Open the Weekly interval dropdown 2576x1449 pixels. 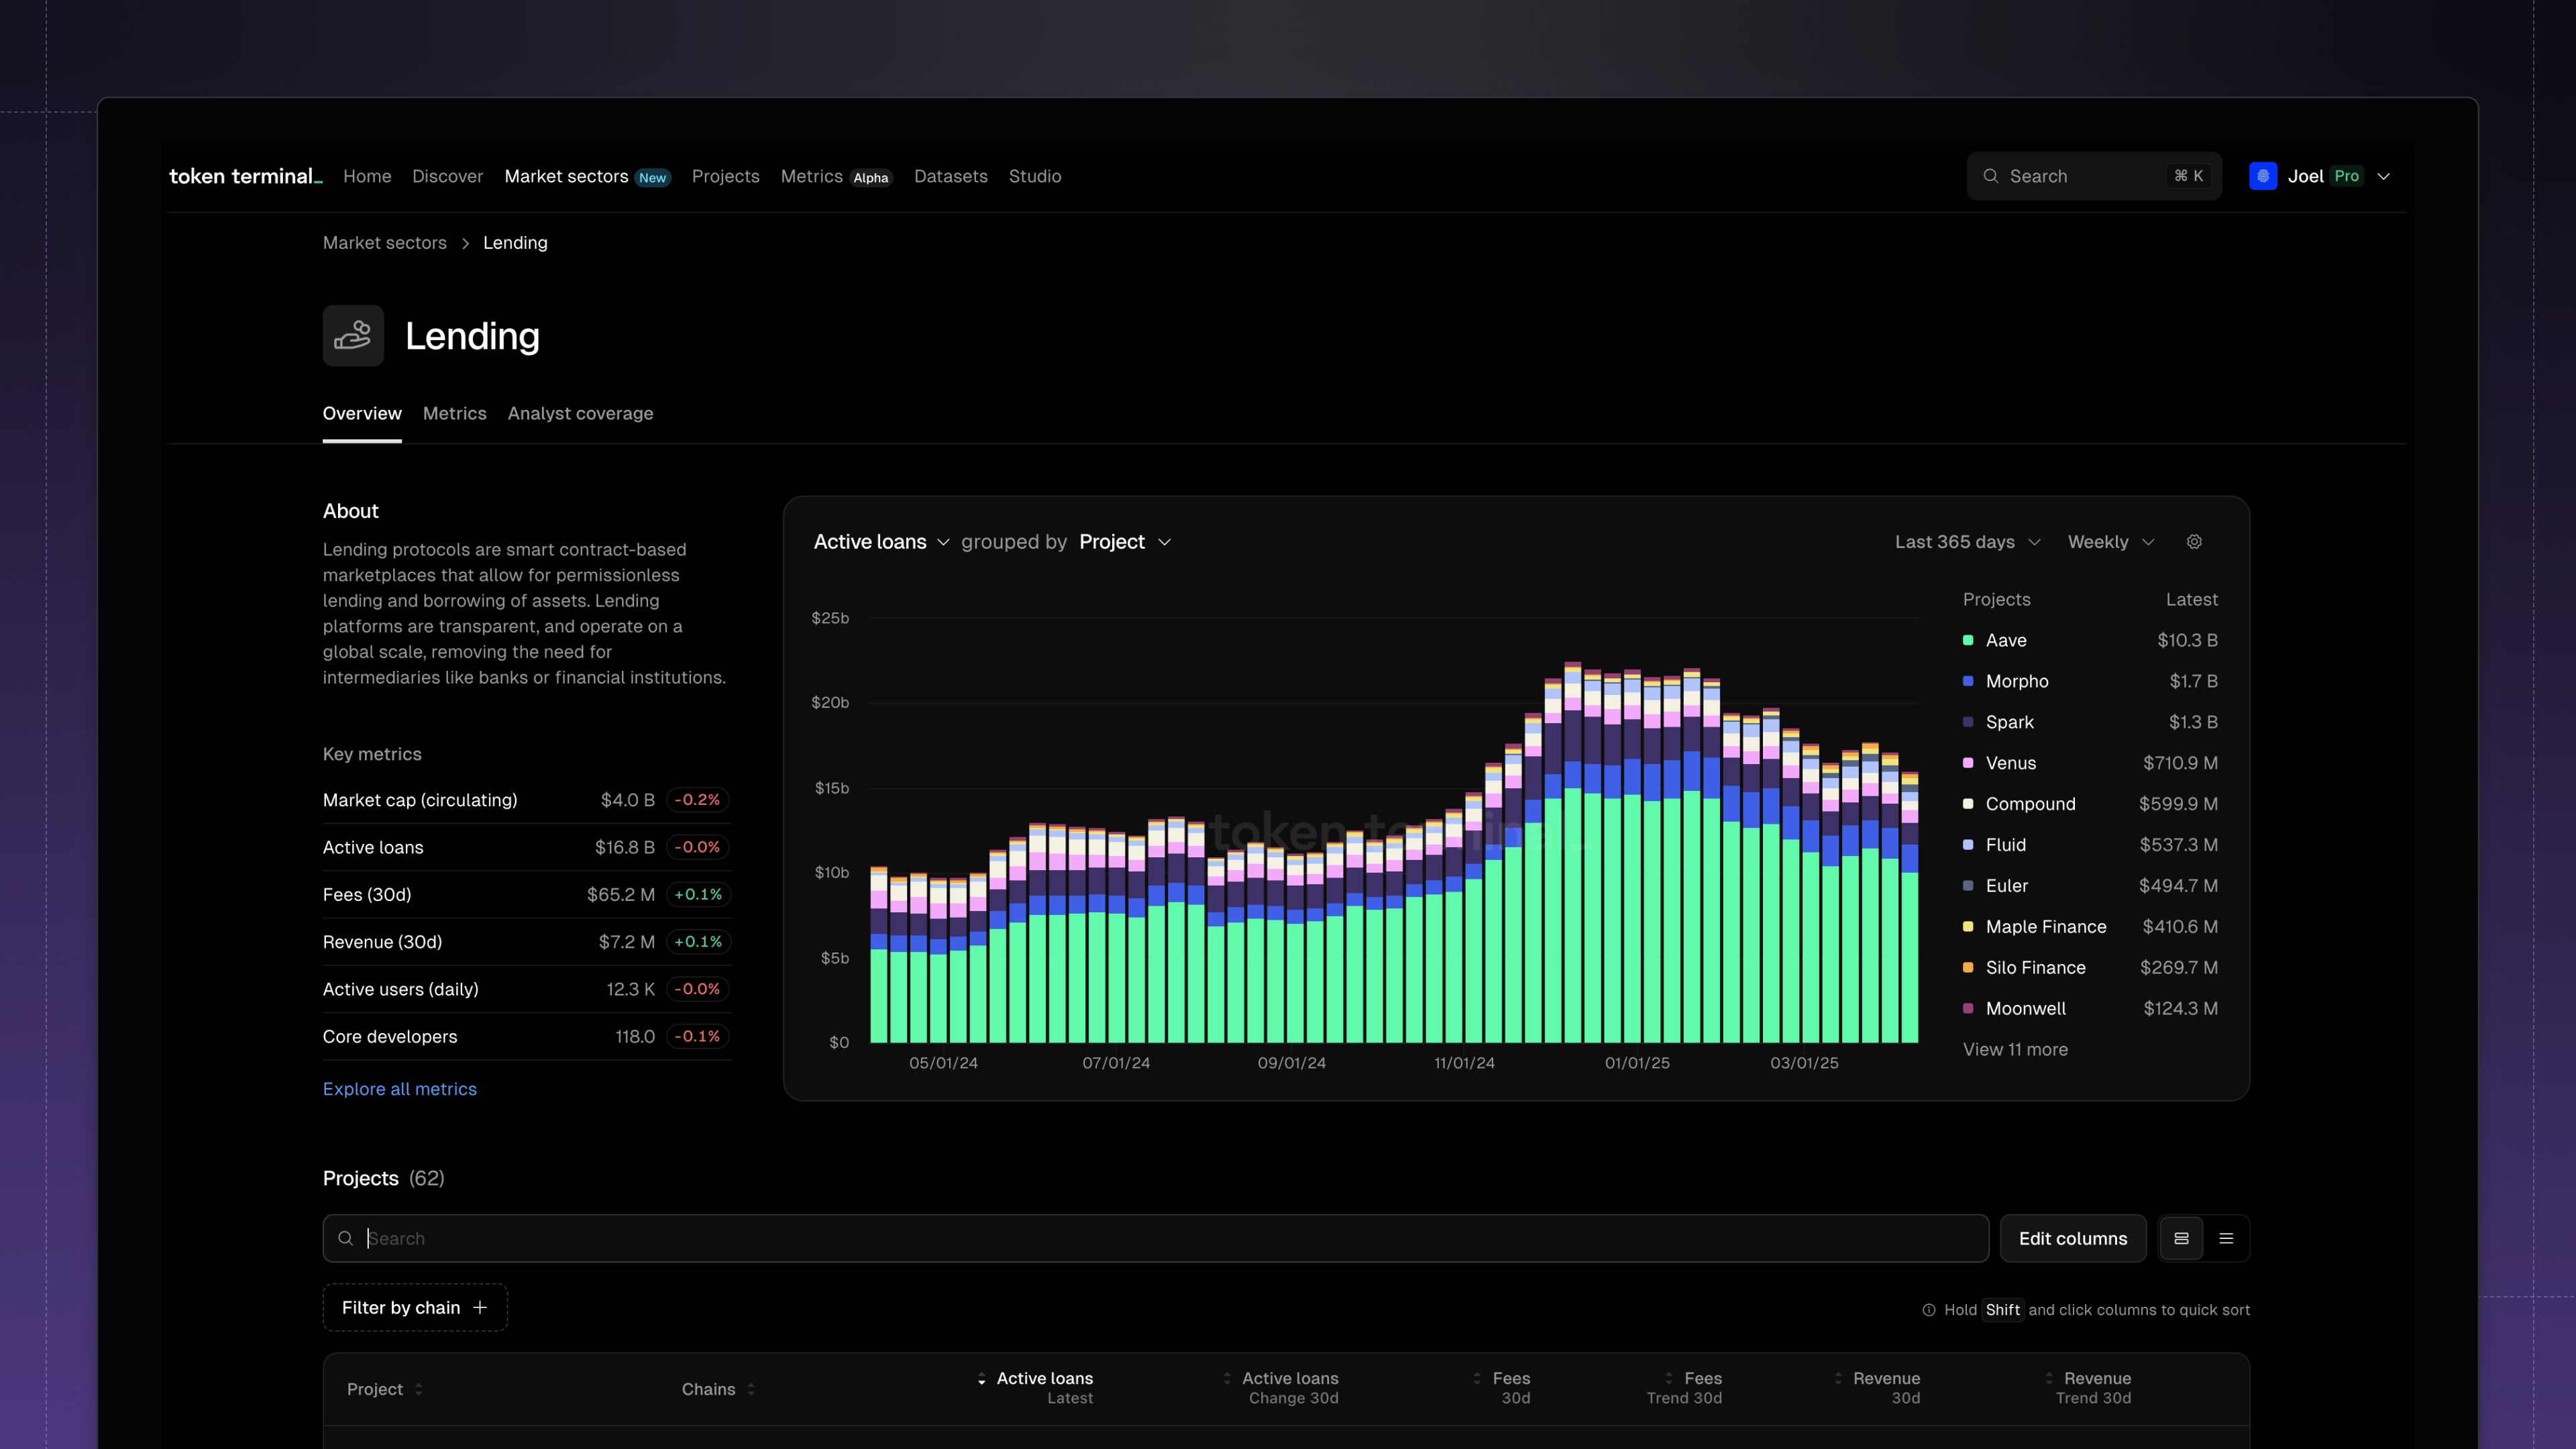click(2110, 542)
